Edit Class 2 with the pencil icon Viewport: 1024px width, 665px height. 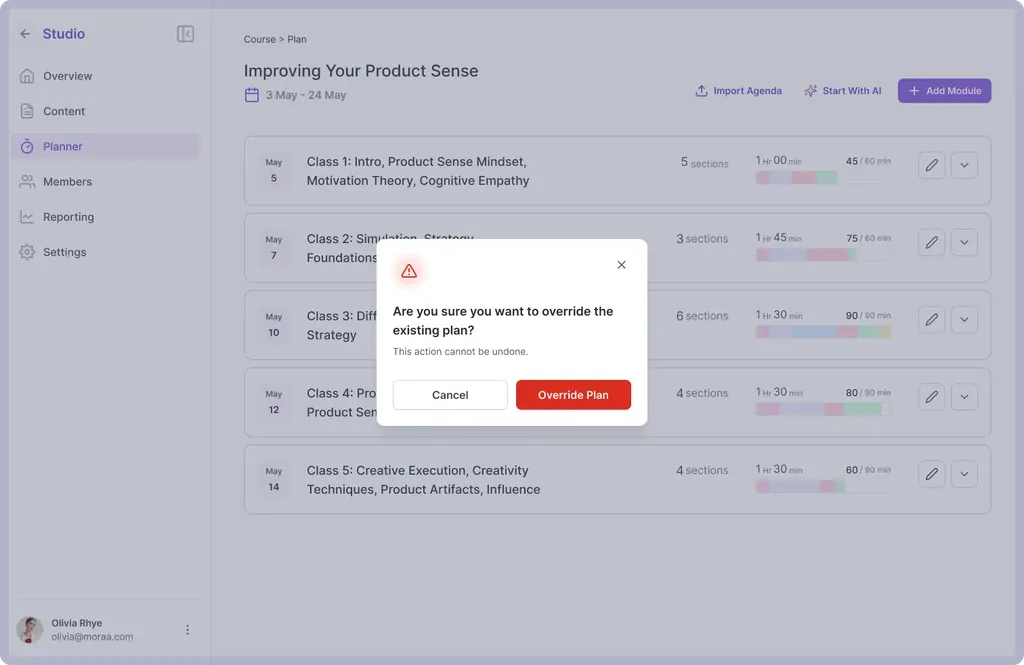(x=931, y=242)
